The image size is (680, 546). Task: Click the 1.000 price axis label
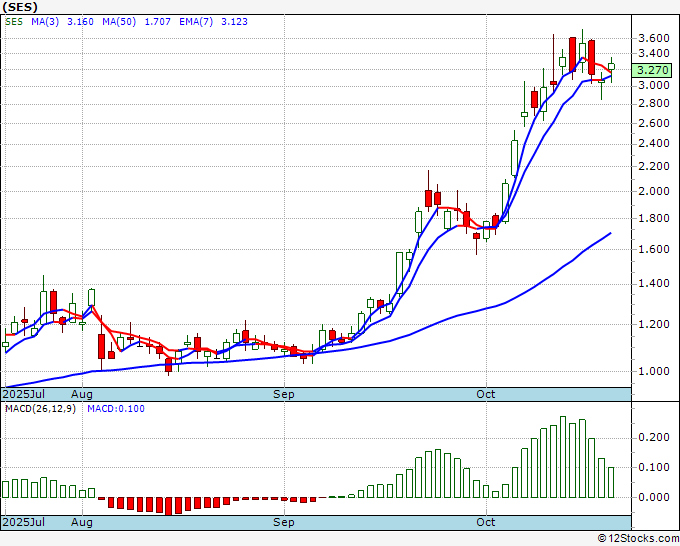654,371
